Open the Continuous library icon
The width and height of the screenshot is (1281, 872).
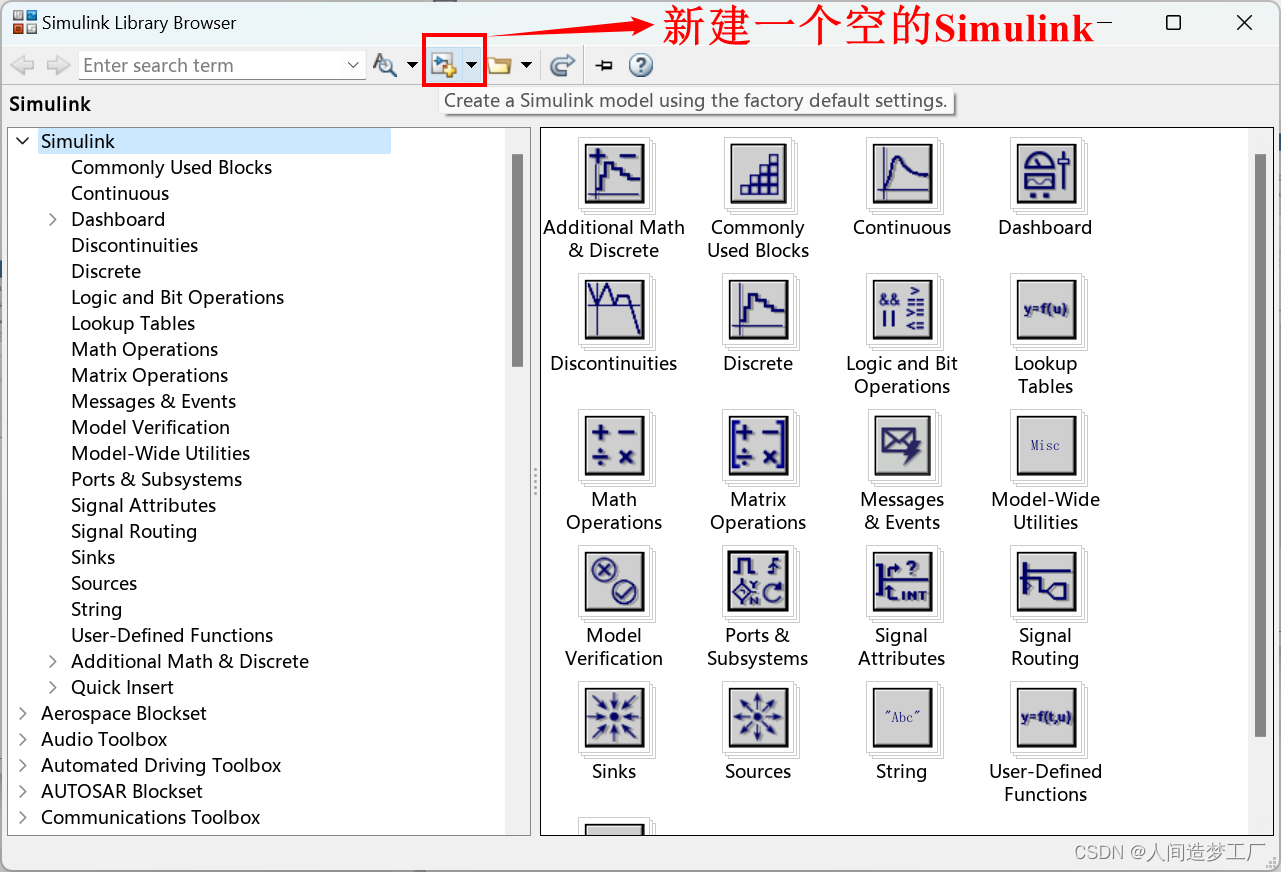(x=902, y=174)
